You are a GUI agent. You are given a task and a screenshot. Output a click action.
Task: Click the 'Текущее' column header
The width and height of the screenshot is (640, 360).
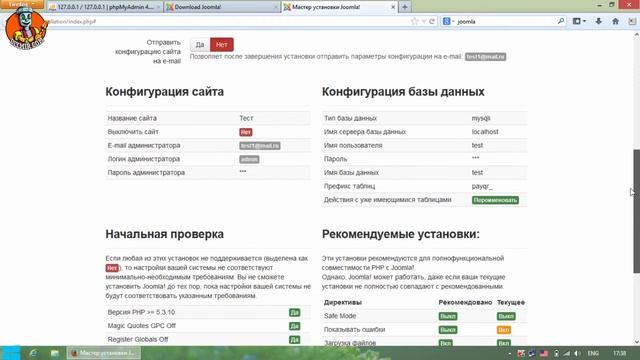click(511, 302)
